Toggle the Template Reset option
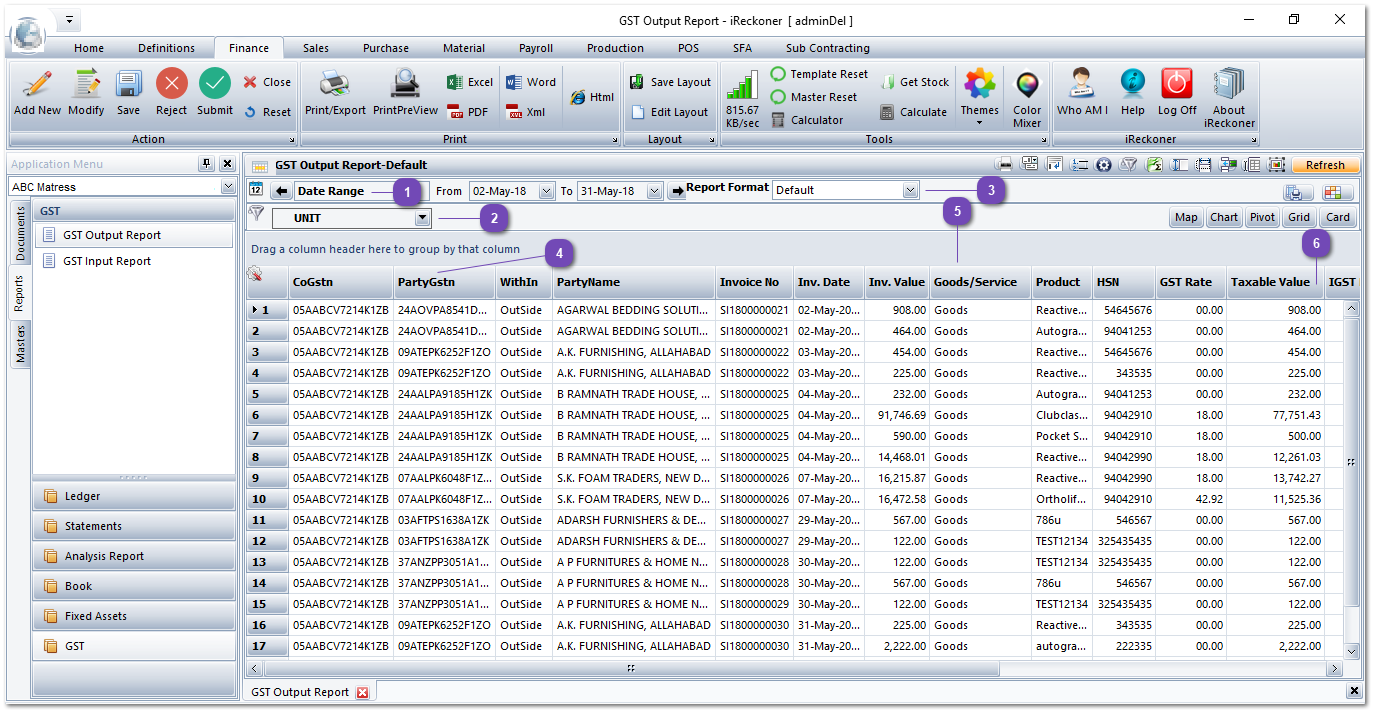This screenshot has height=713, width=1374. coord(778,74)
